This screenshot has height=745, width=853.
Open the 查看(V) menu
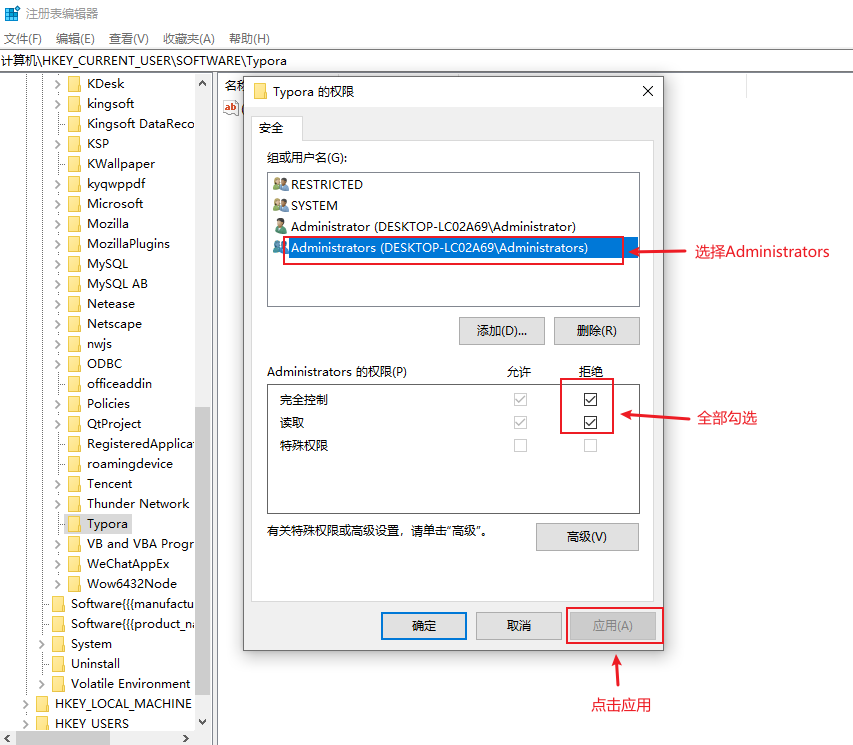128,39
